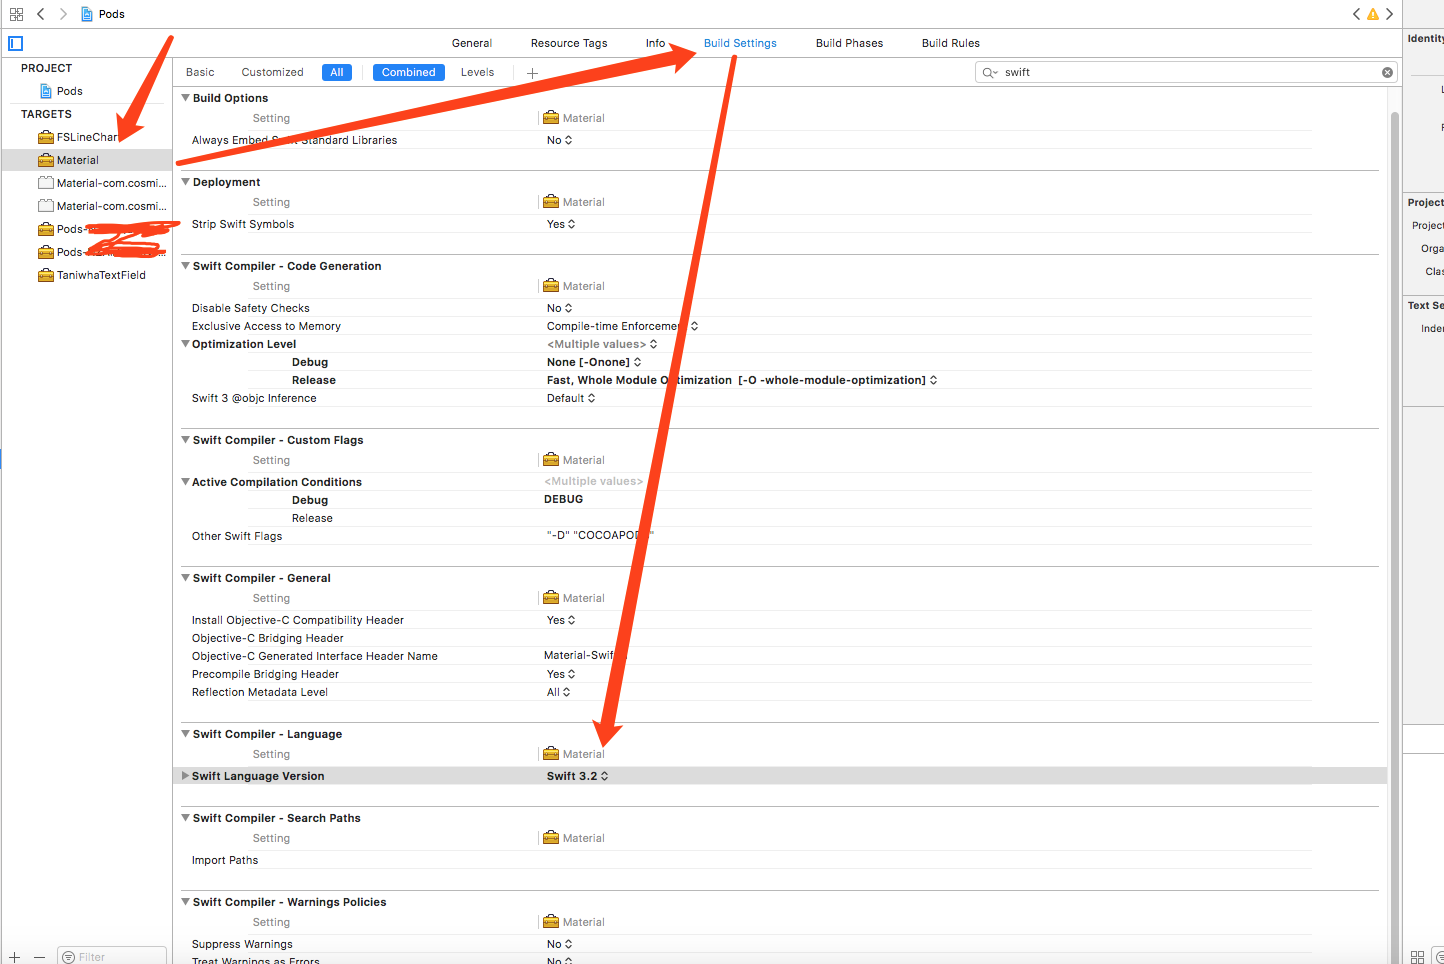
Task: Collapse Active Compilation Conditions row
Action: [x=185, y=482]
